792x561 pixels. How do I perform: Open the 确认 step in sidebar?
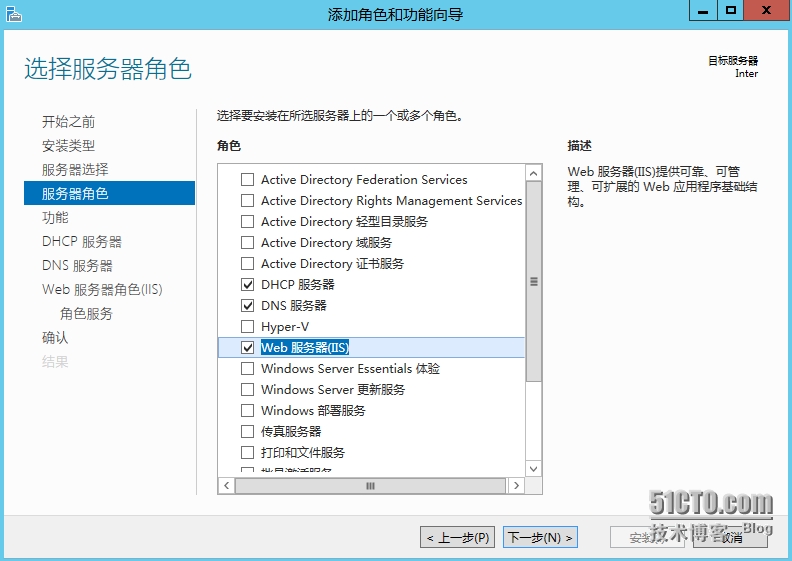pyautogui.click(x=55, y=337)
